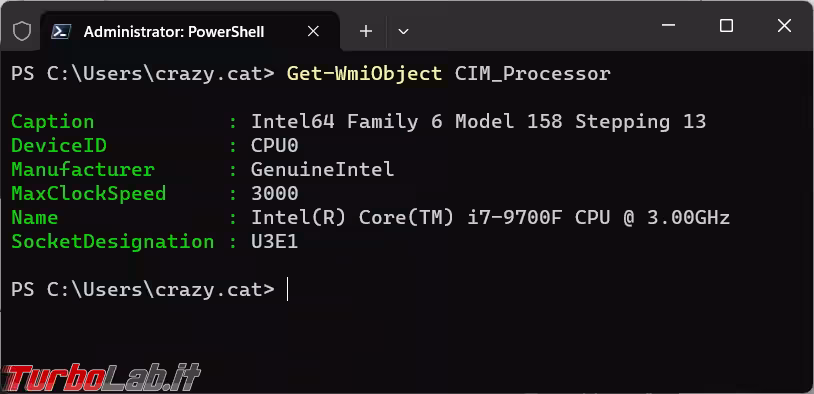Place cursor at the bottom empty prompt

(x=287, y=290)
